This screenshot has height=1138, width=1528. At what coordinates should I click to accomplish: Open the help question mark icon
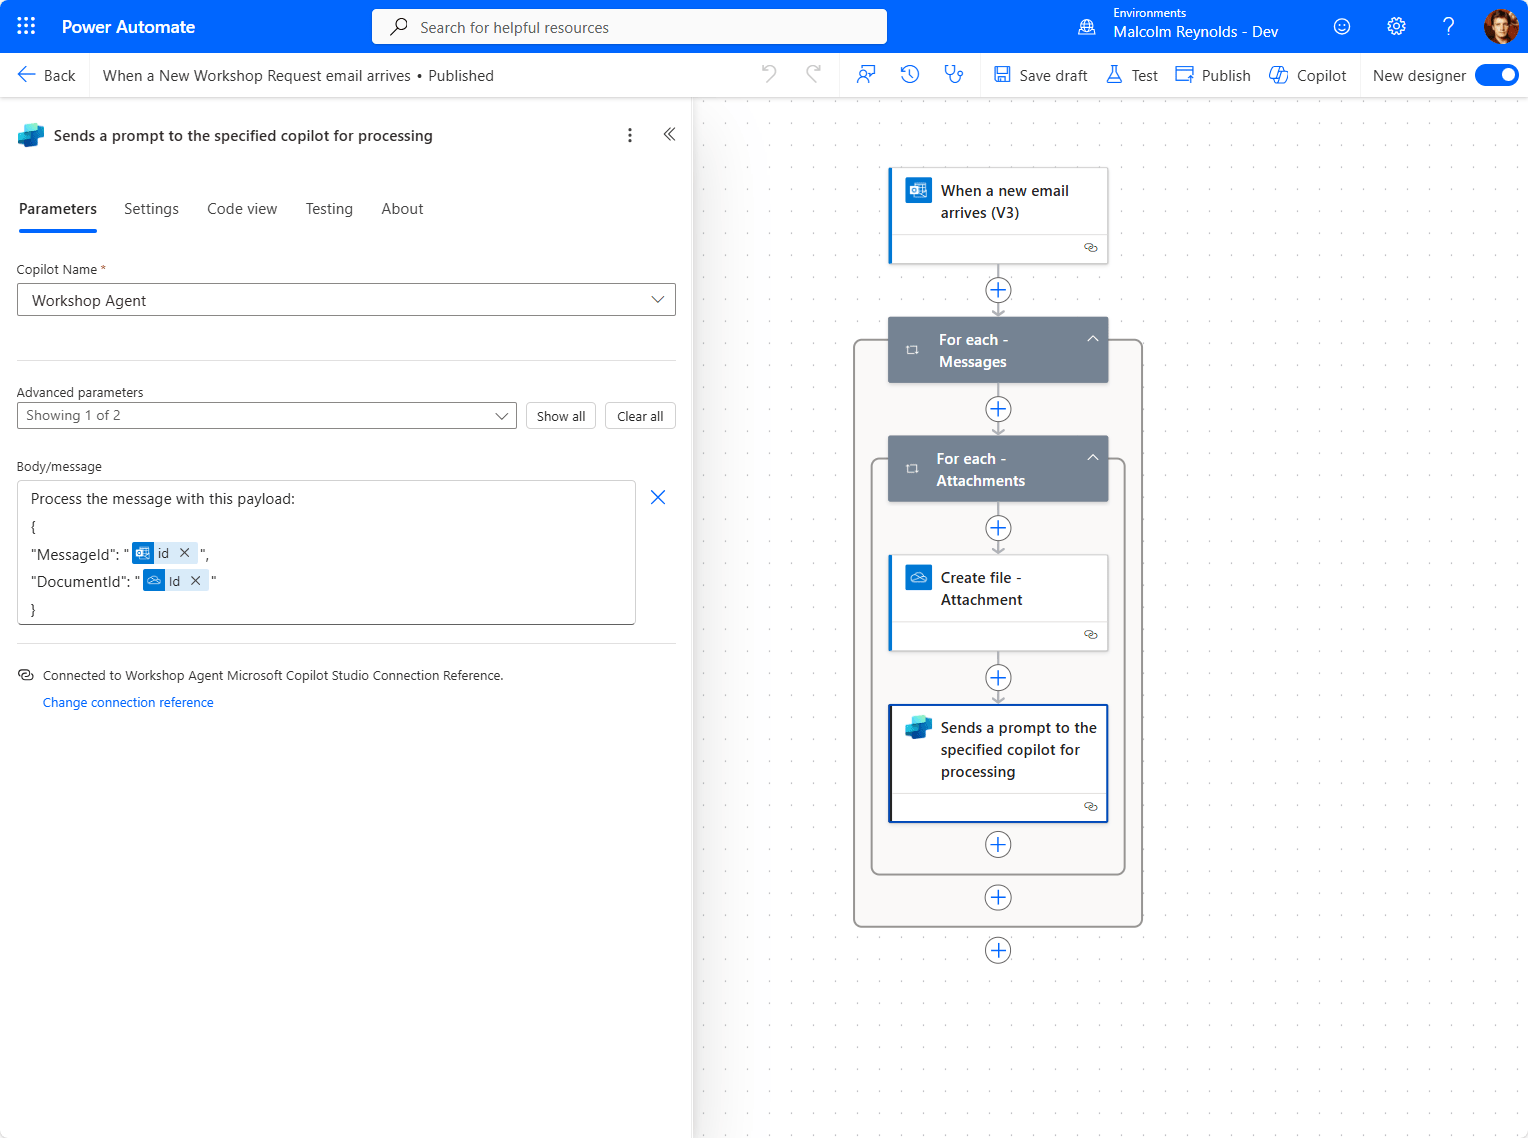1448,26
